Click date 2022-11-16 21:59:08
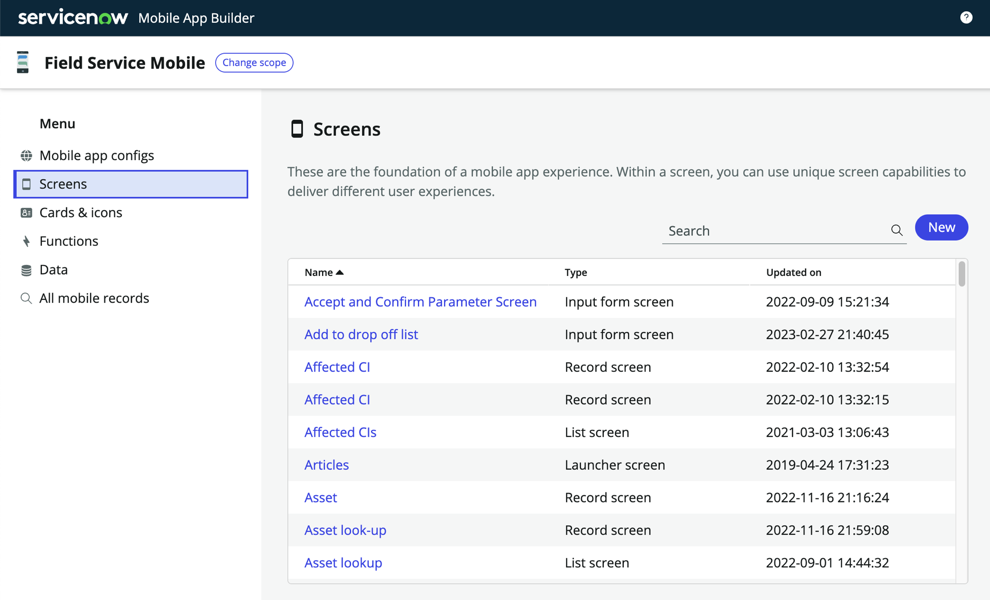The image size is (990, 600). coord(827,531)
